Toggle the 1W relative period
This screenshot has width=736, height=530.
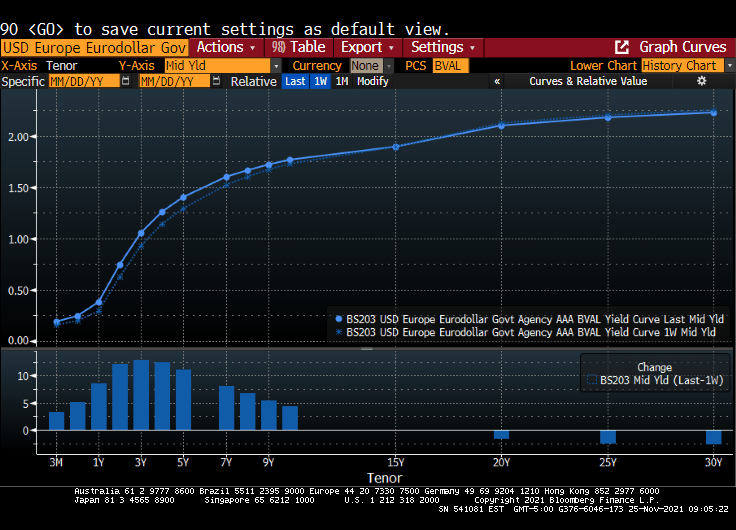pyautogui.click(x=320, y=81)
